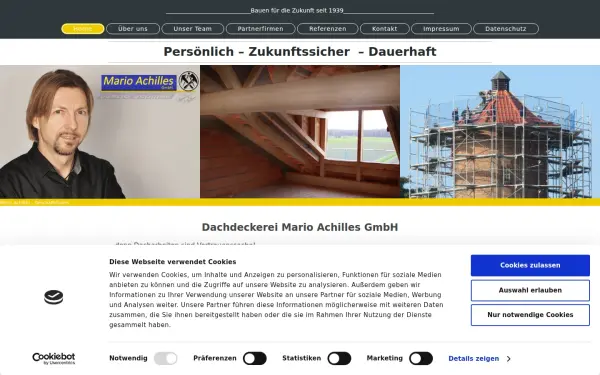Open Partnerfirmen in navigation
Image resolution: width=600 pixels, height=375 pixels.
[261, 29]
